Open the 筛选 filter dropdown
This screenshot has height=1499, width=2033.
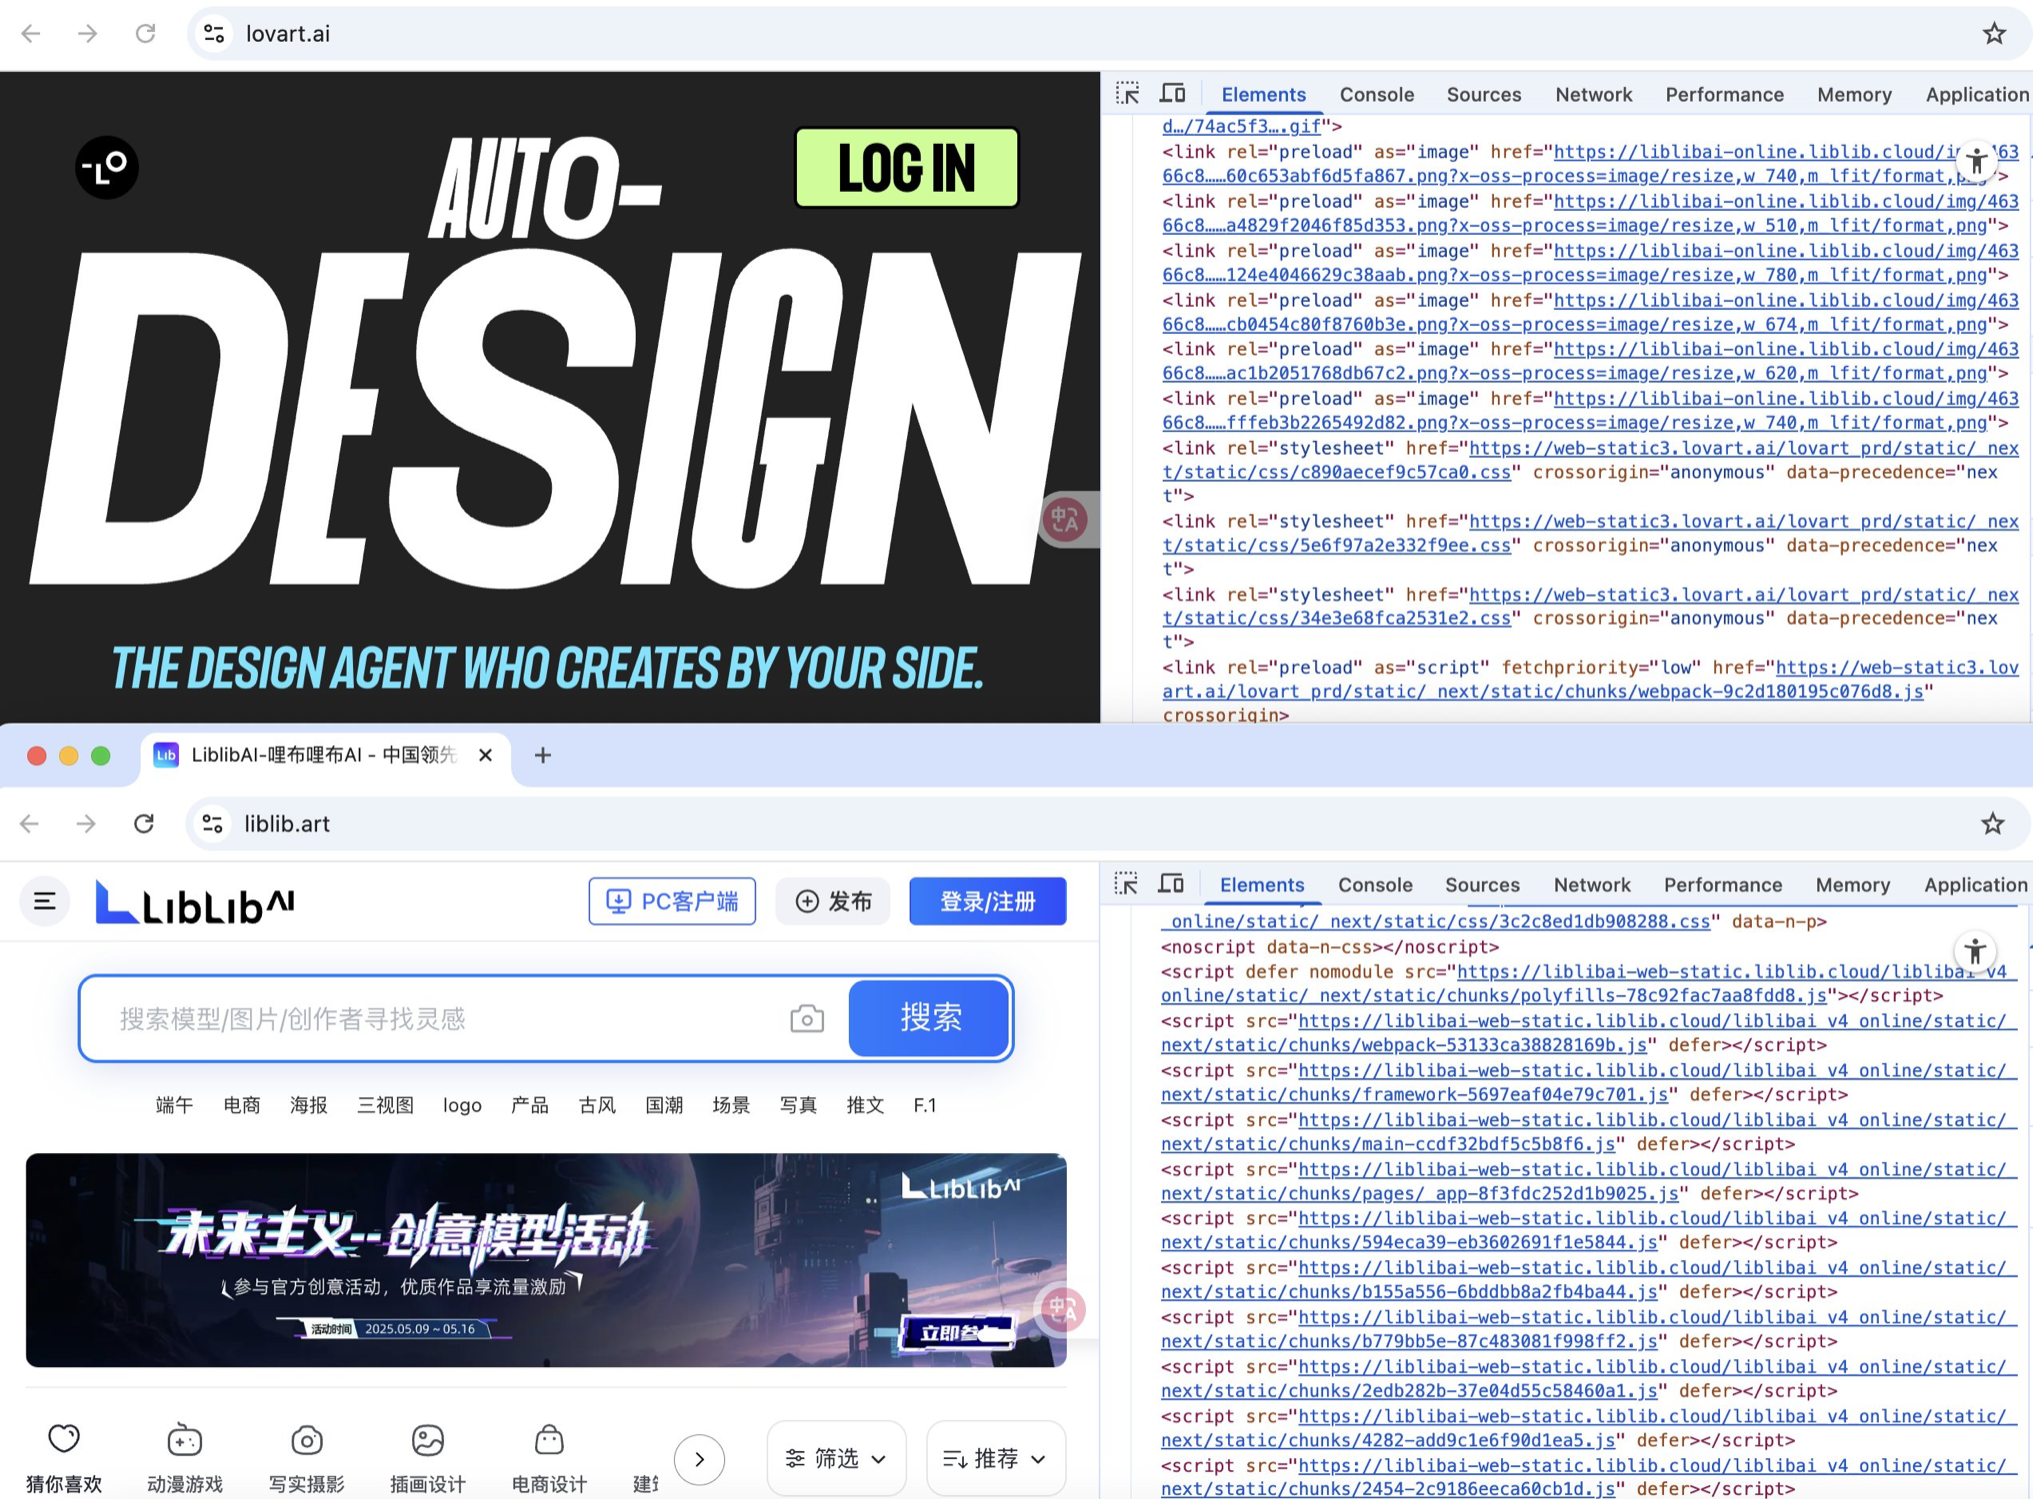click(x=836, y=1459)
